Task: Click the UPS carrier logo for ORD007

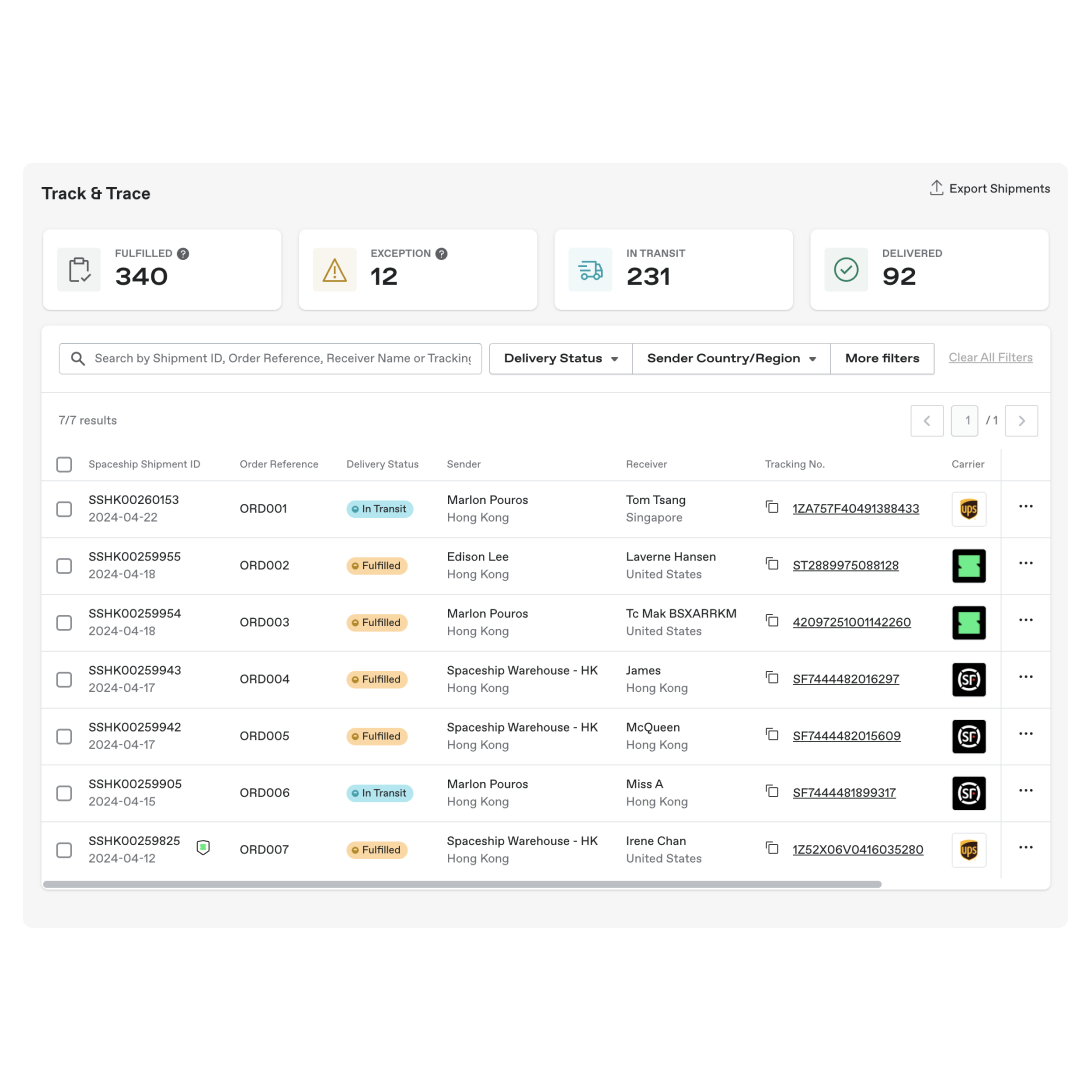Action: (x=968, y=850)
